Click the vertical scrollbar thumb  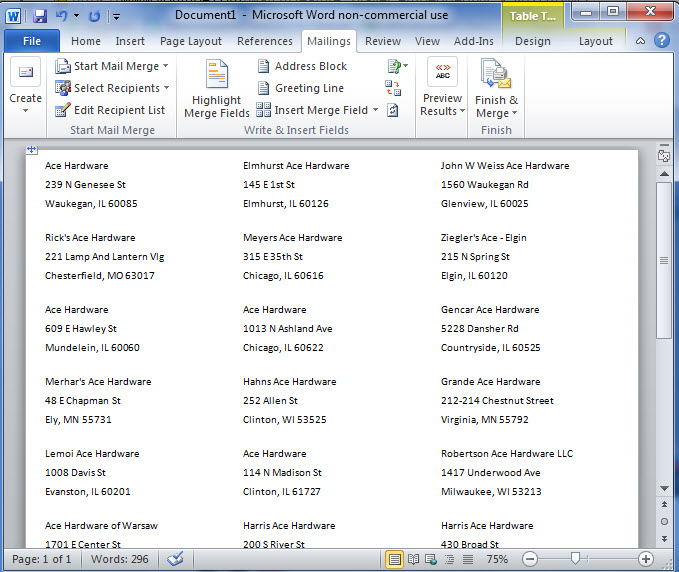point(664,260)
